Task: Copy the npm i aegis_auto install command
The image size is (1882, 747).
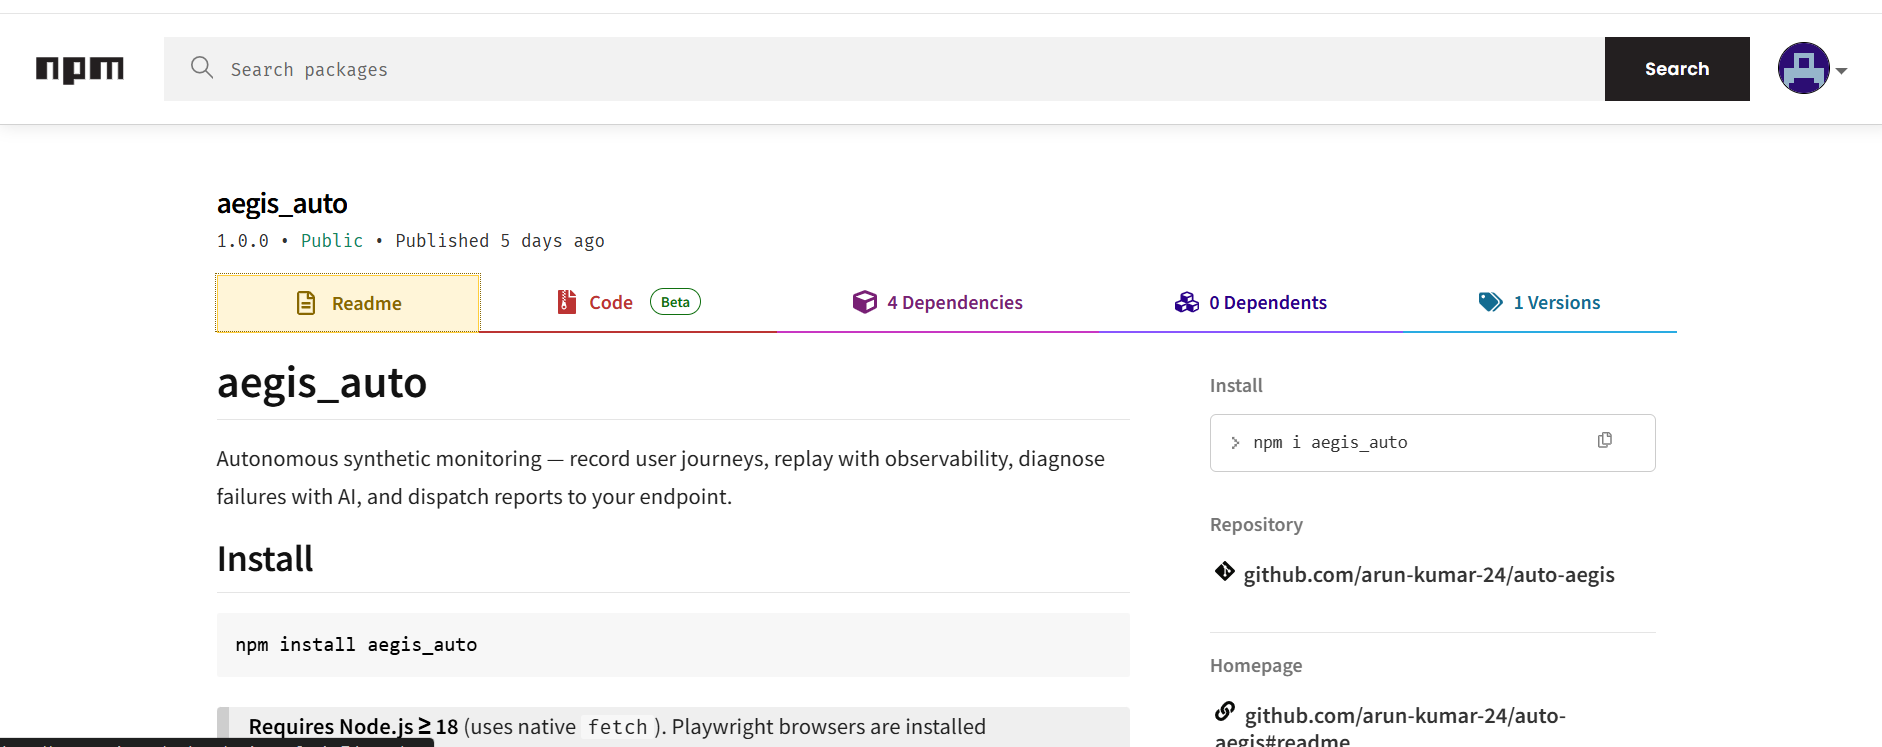Action: click(x=1605, y=440)
